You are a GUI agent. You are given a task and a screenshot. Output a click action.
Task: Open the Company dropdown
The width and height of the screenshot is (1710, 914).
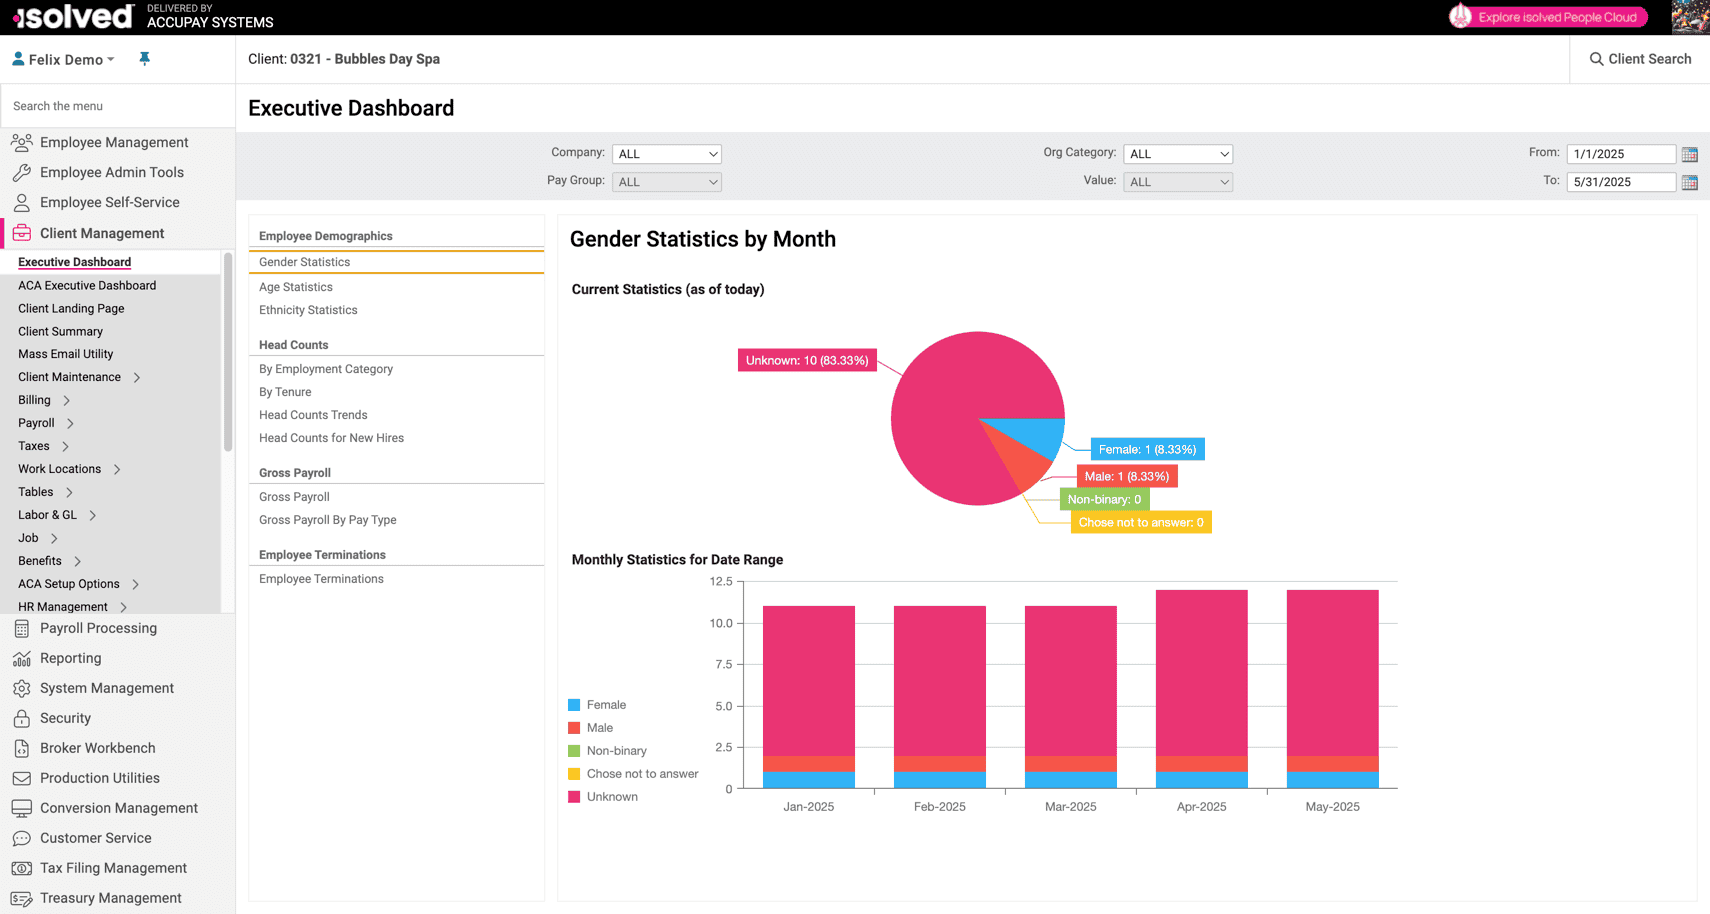click(667, 154)
